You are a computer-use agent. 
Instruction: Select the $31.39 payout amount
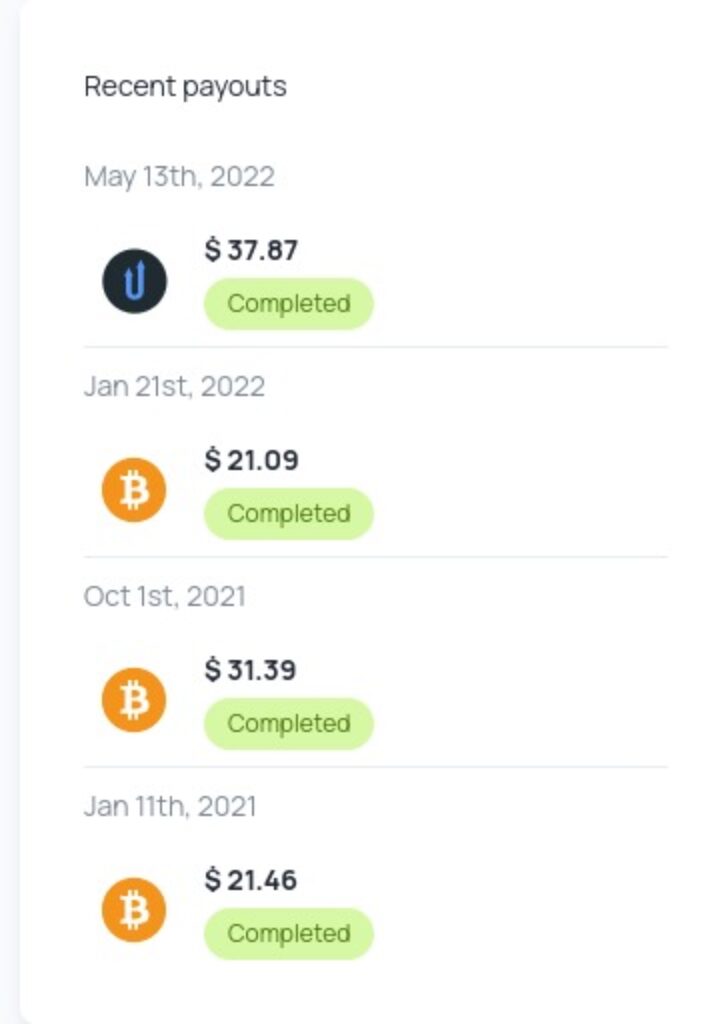point(251,670)
